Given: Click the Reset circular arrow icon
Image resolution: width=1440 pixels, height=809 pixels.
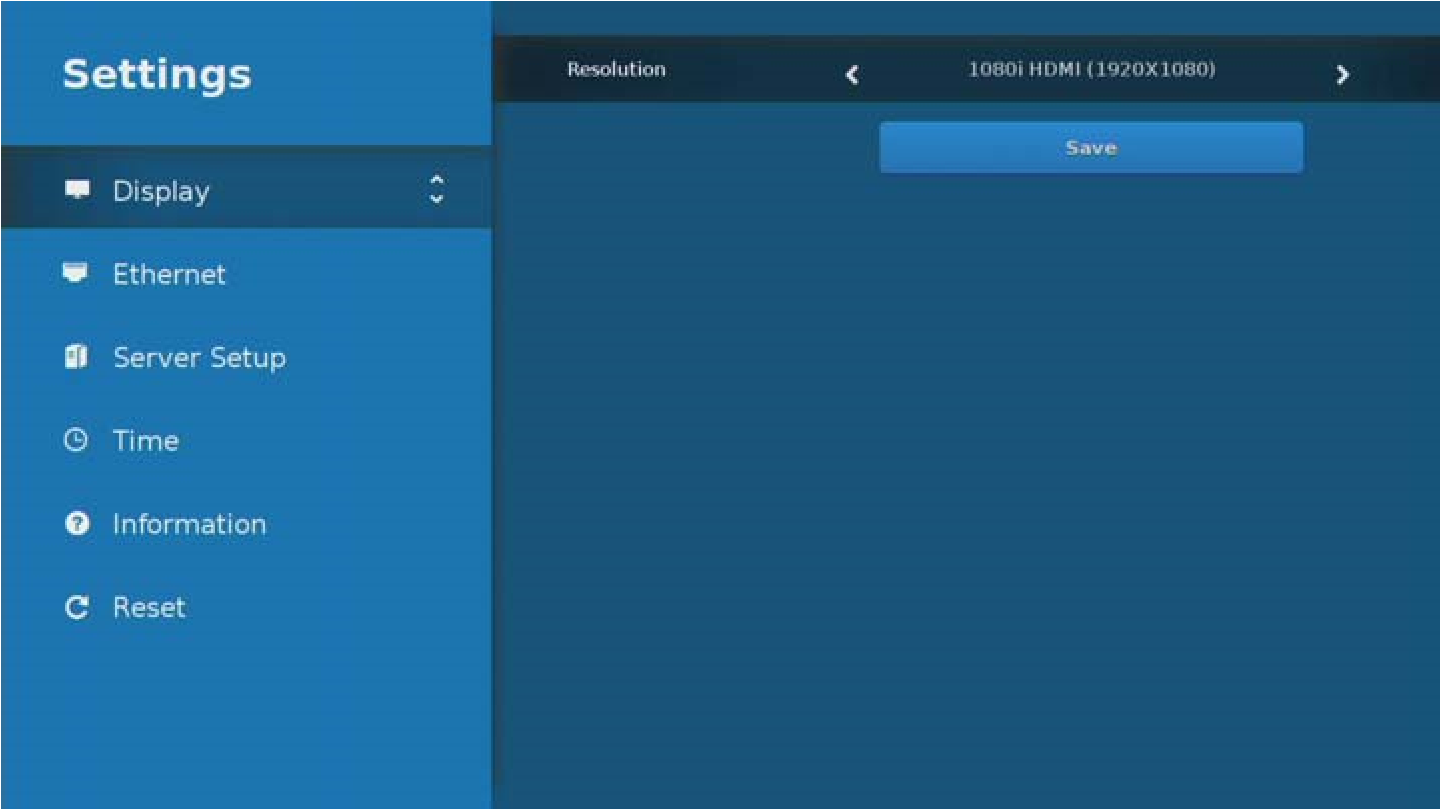Looking at the screenshot, I should [x=77, y=606].
